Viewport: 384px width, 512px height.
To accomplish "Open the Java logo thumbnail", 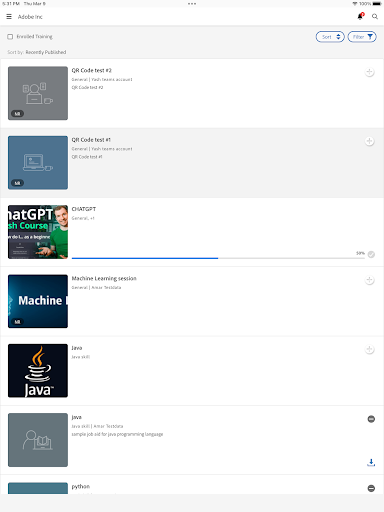I will [x=38, y=371].
